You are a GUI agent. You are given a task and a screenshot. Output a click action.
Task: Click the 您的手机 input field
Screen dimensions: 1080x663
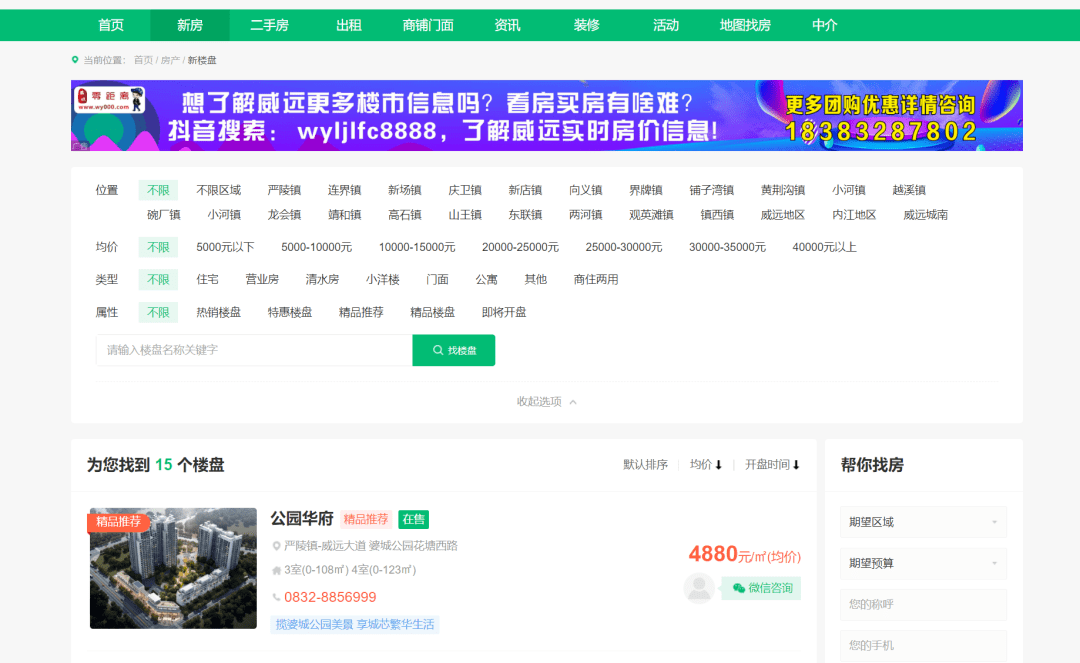[923, 645]
